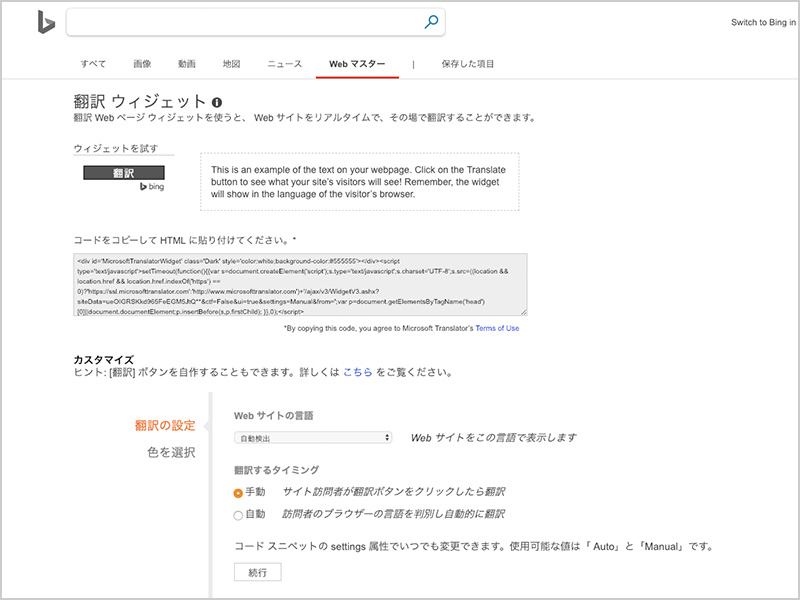Click the Switch to Bing in link
Image resolution: width=800 pixels, height=600 pixels.
(x=763, y=22)
